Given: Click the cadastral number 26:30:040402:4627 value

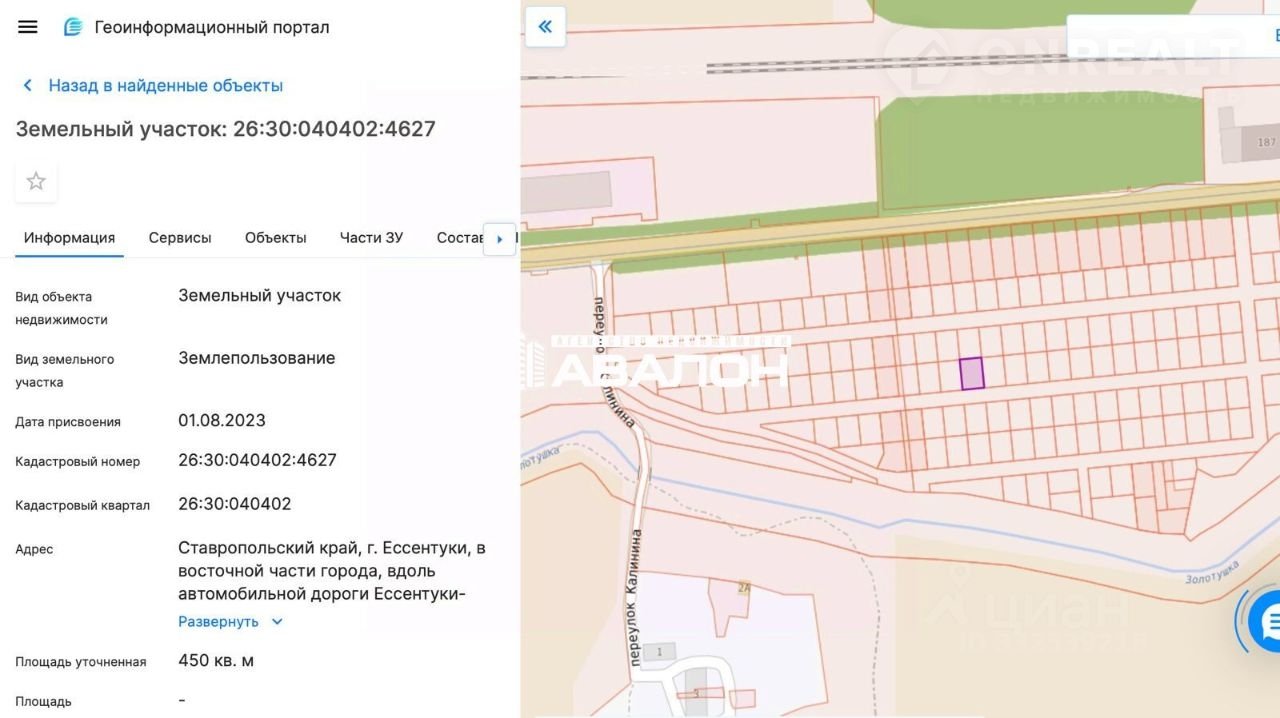Looking at the screenshot, I should point(257,460).
